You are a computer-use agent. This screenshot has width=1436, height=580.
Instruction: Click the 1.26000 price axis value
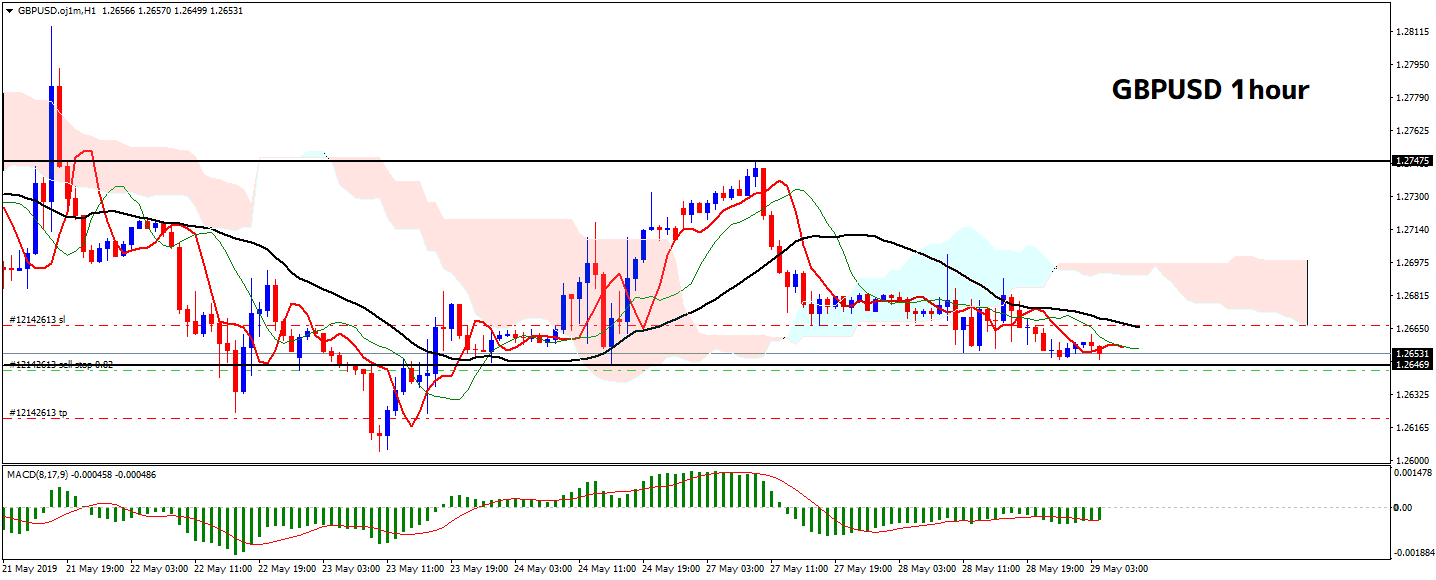point(1411,461)
